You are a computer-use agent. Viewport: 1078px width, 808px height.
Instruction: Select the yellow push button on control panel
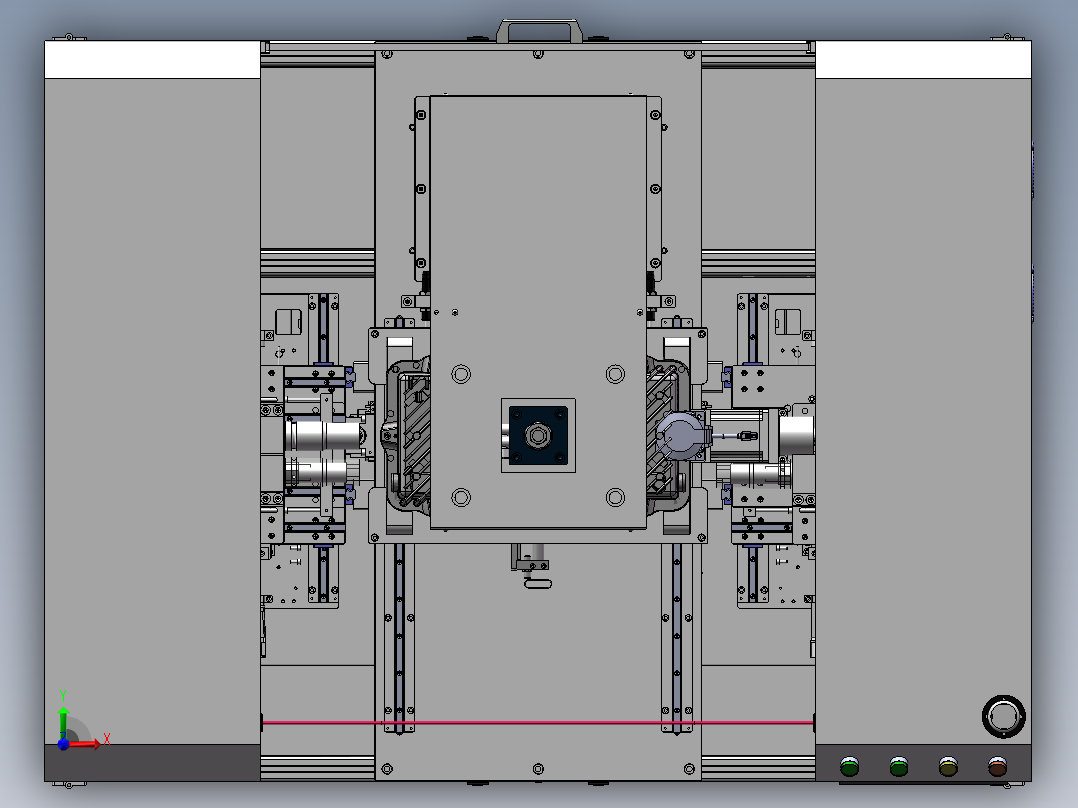click(948, 766)
